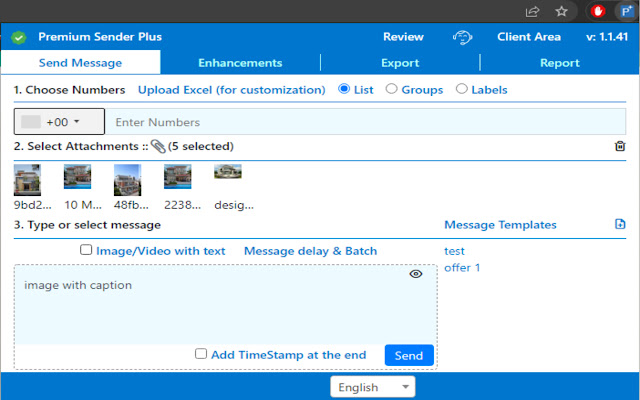Viewport: 640px width, 400px height.
Task: Click the paperclip attachment icon
Action: (158, 147)
